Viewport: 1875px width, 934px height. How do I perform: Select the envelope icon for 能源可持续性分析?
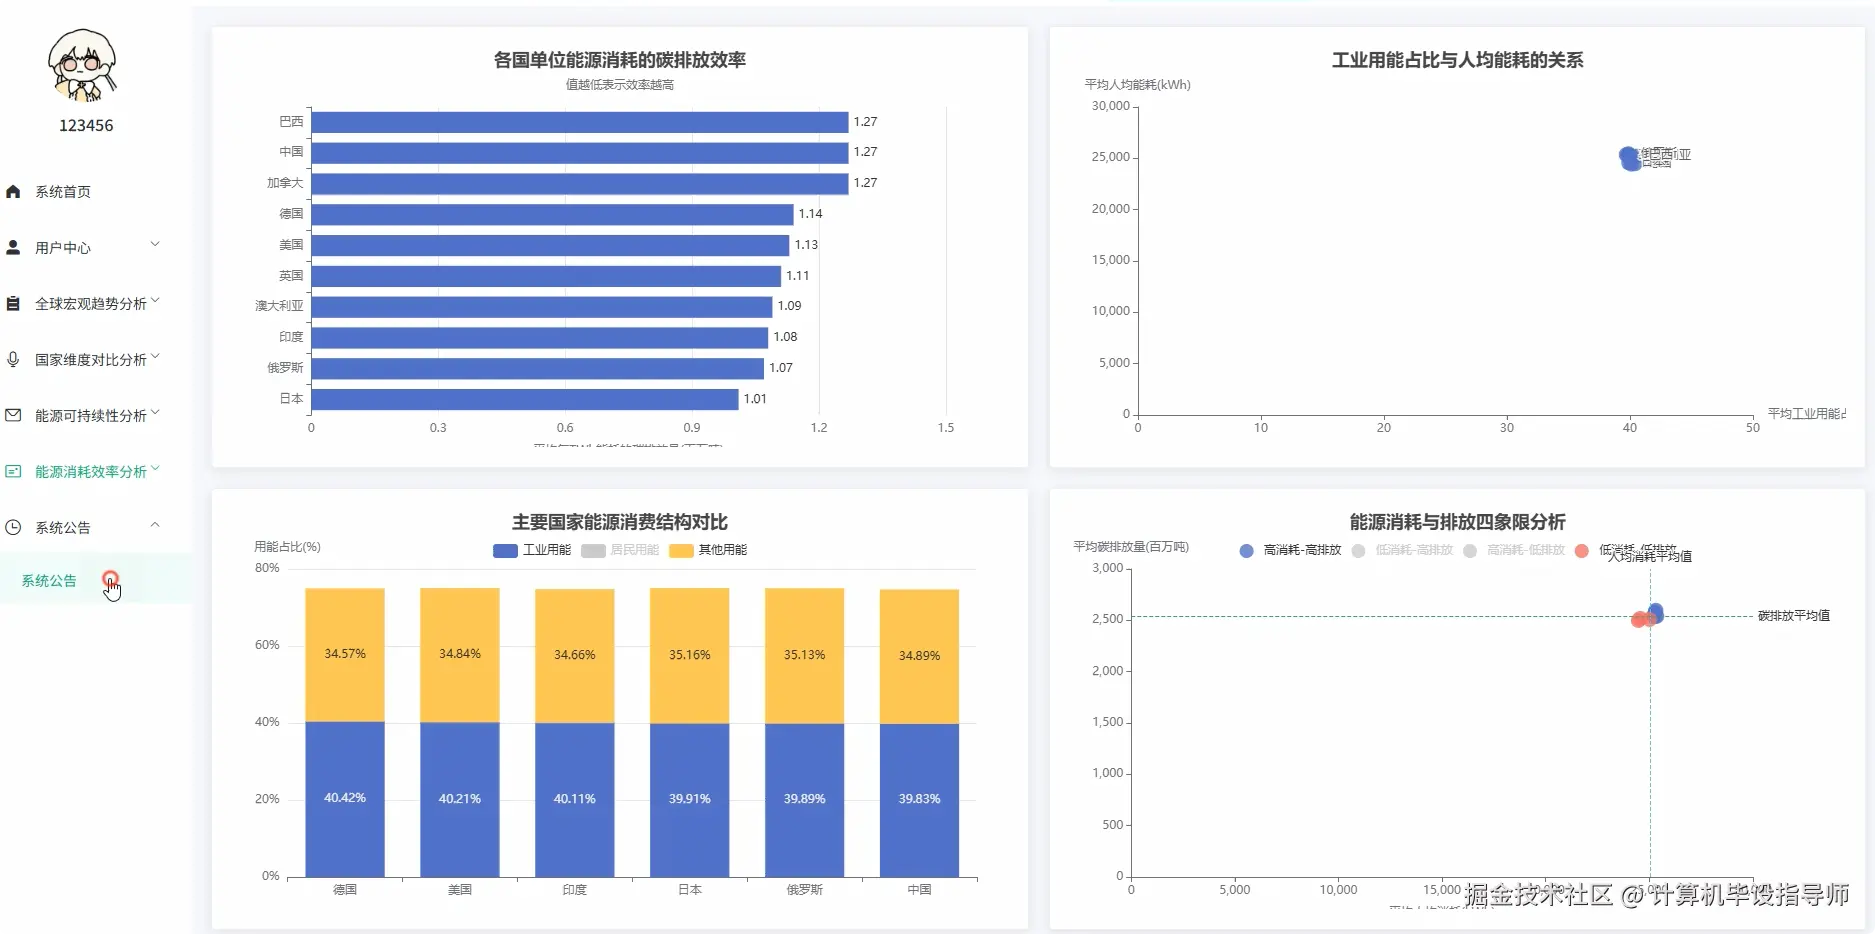coord(14,414)
